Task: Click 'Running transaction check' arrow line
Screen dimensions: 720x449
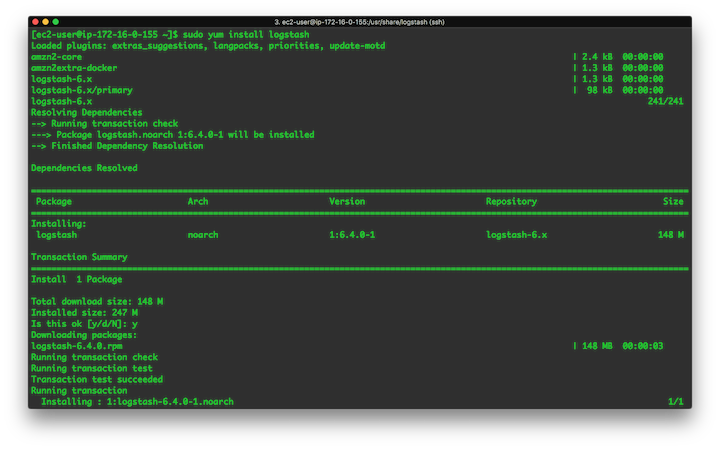Action: [x=105, y=123]
